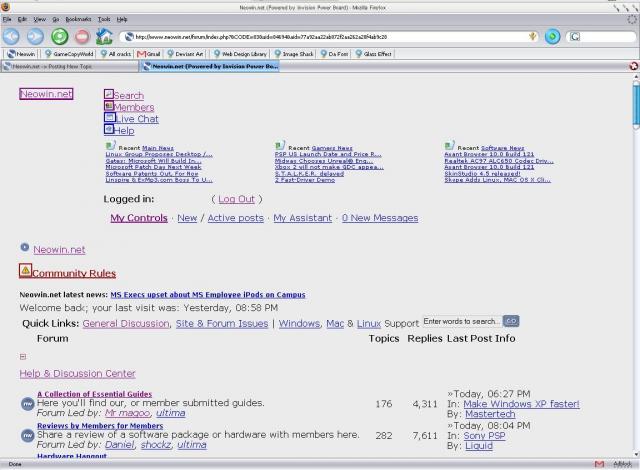Click the Recent Software News feed icon
Image resolution: width=640 pixels, height=470 pixels.
449,145
